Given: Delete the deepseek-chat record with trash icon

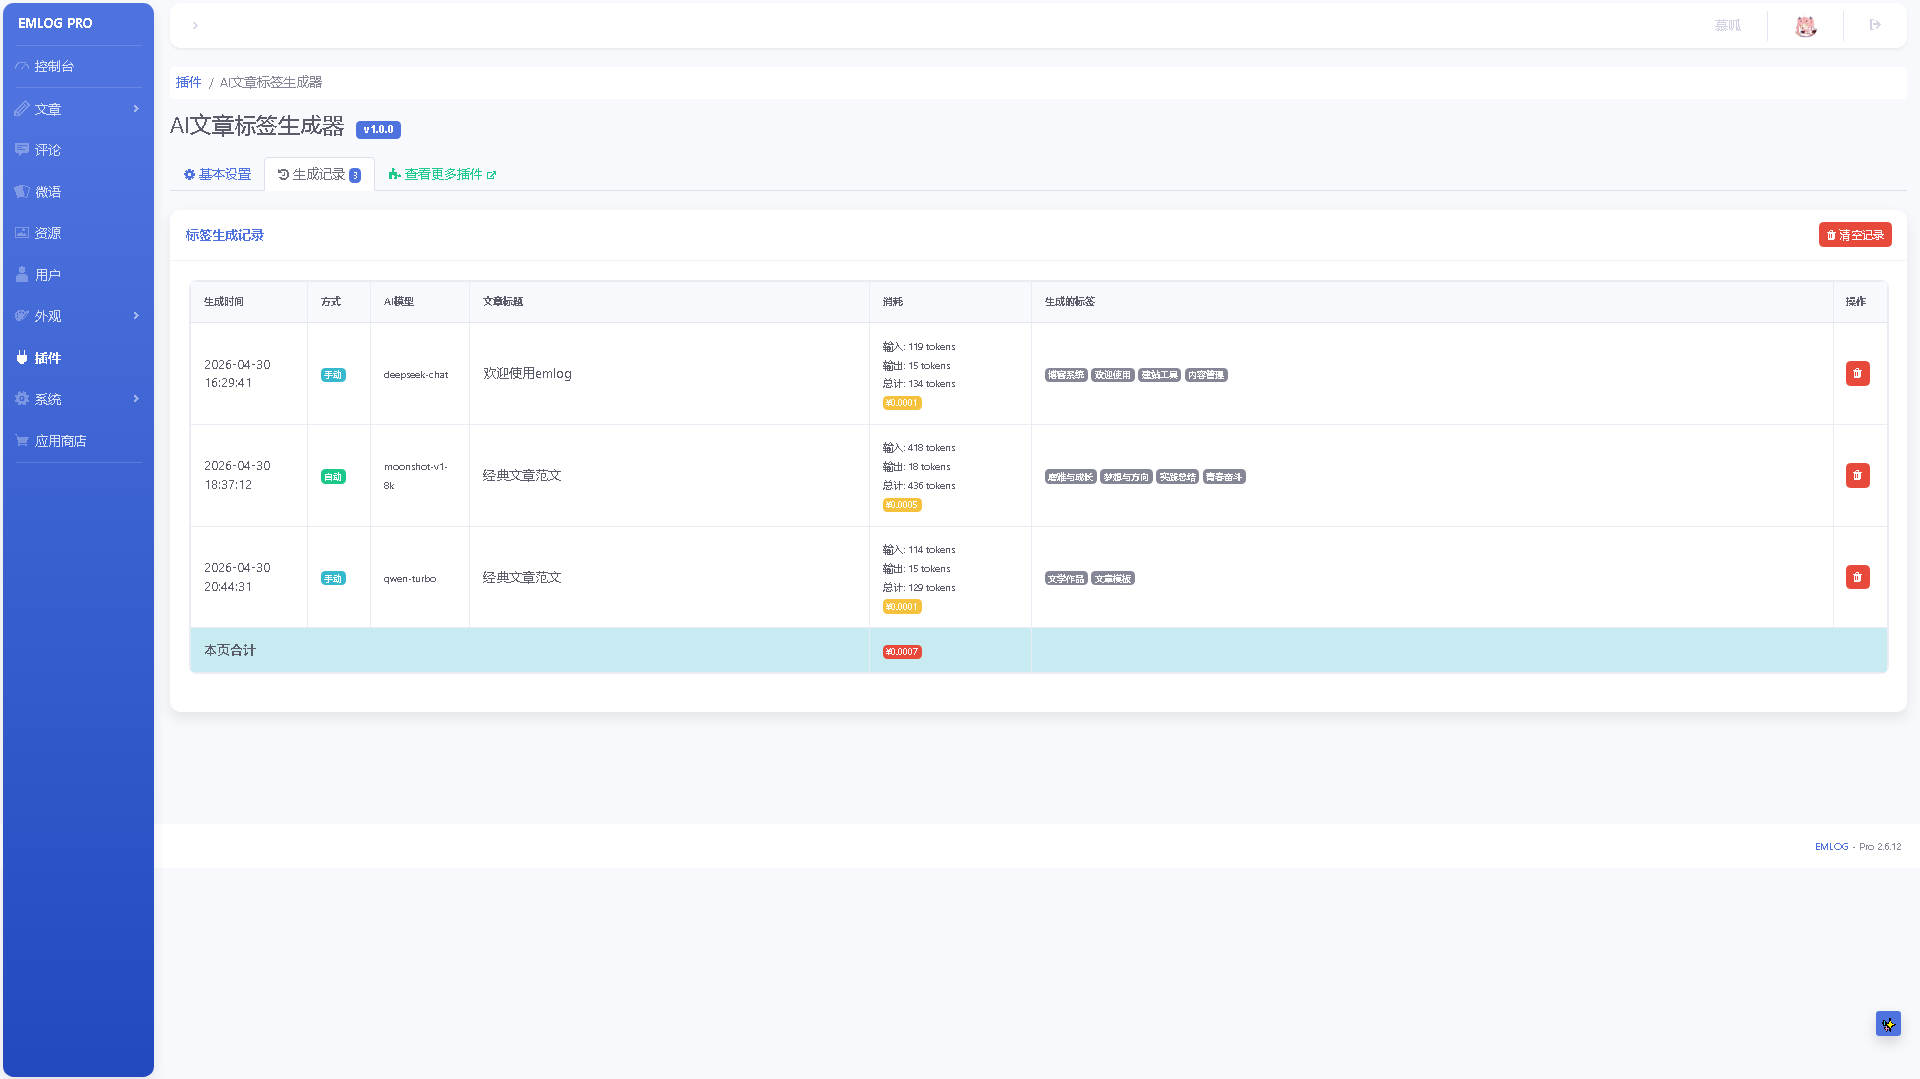Looking at the screenshot, I should click(x=1857, y=373).
